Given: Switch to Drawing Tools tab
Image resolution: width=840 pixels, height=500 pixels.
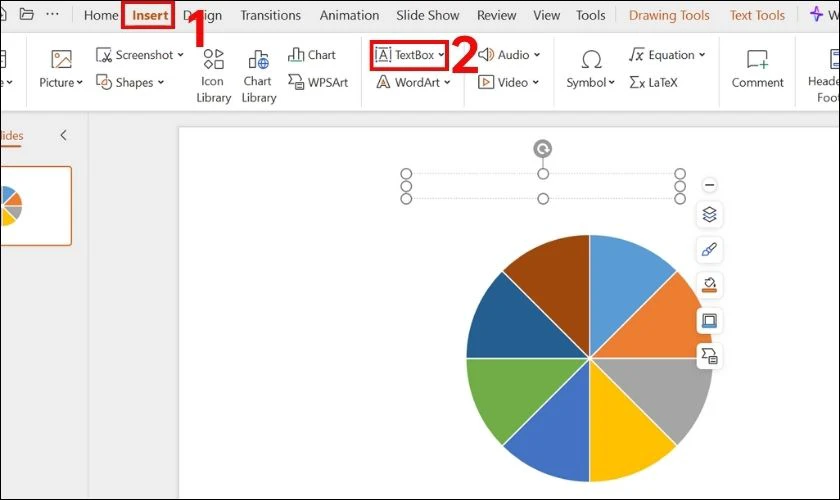Looking at the screenshot, I should point(669,16).
